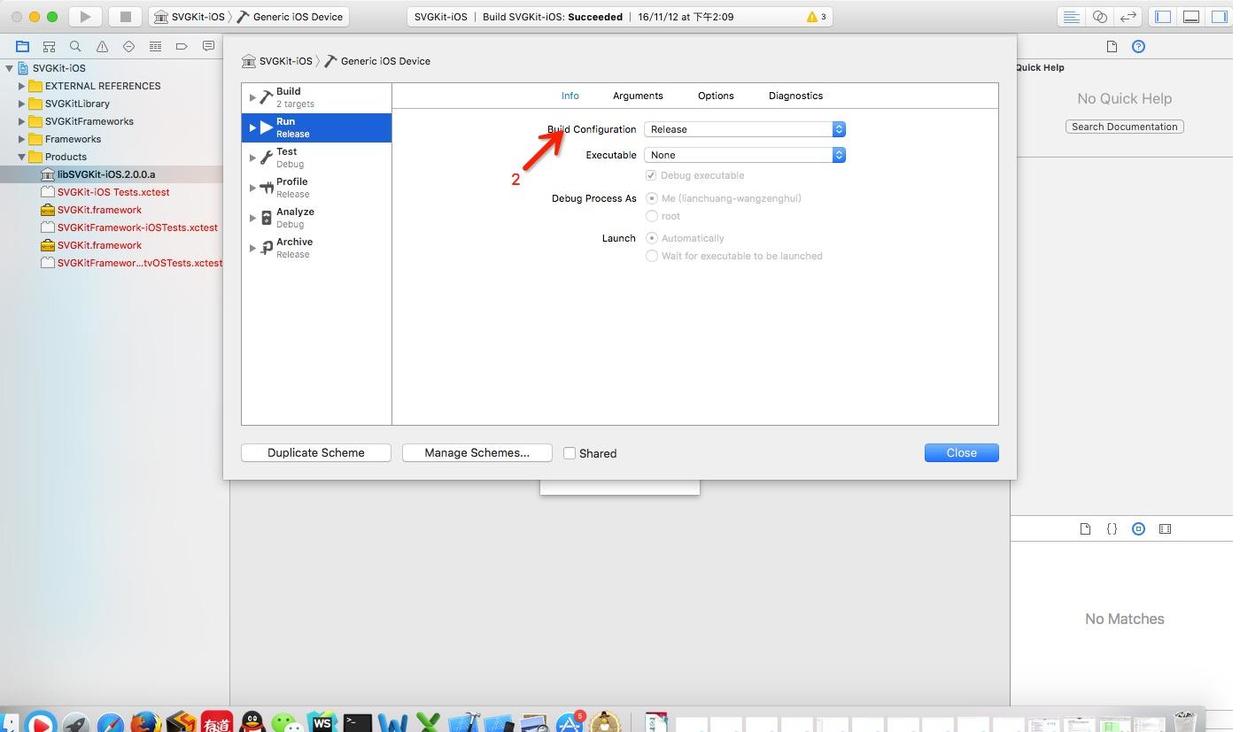
Task: Switch to the Assistant editor
Action: [x=1100, y=16]
